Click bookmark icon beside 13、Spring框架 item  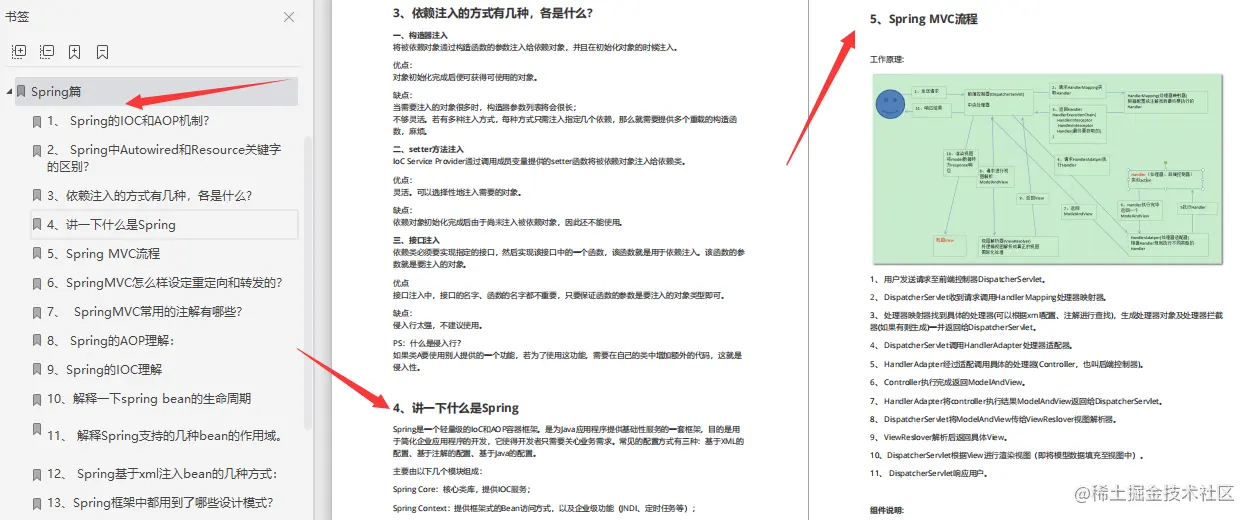(37, 504)
